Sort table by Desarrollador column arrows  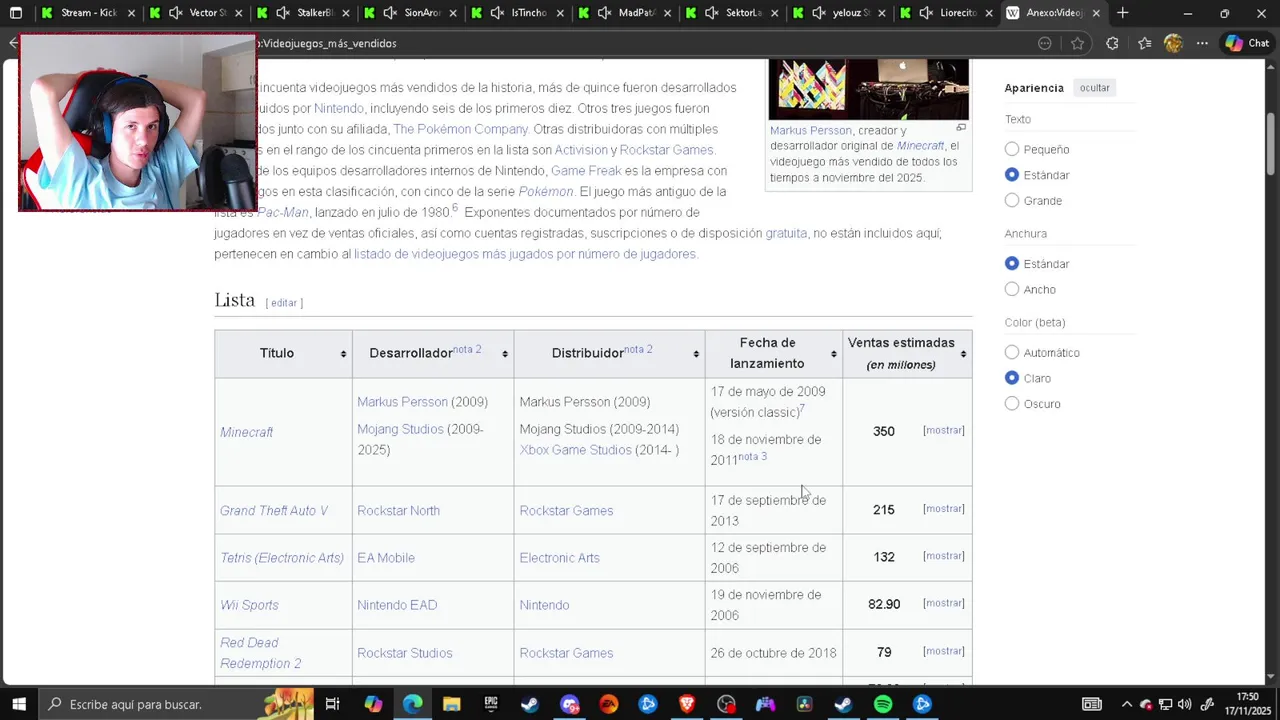pyautogui.click(x=505, y=354)
